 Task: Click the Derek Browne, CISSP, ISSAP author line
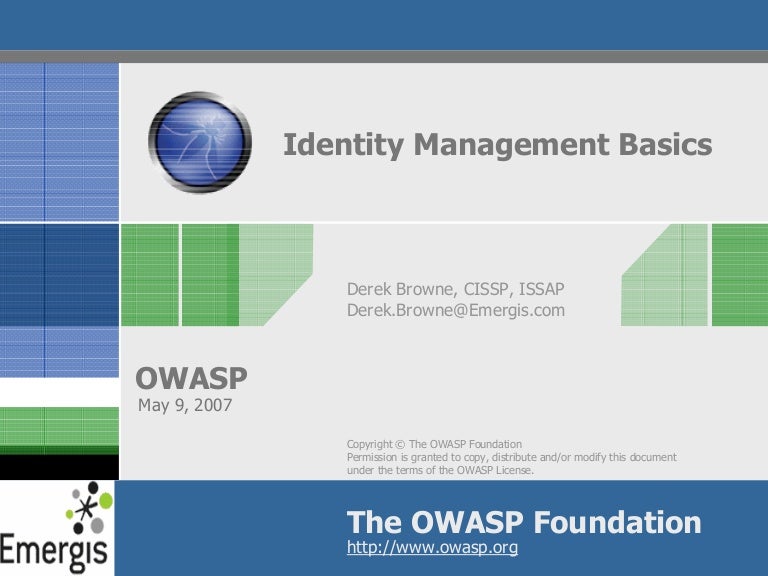461,289
